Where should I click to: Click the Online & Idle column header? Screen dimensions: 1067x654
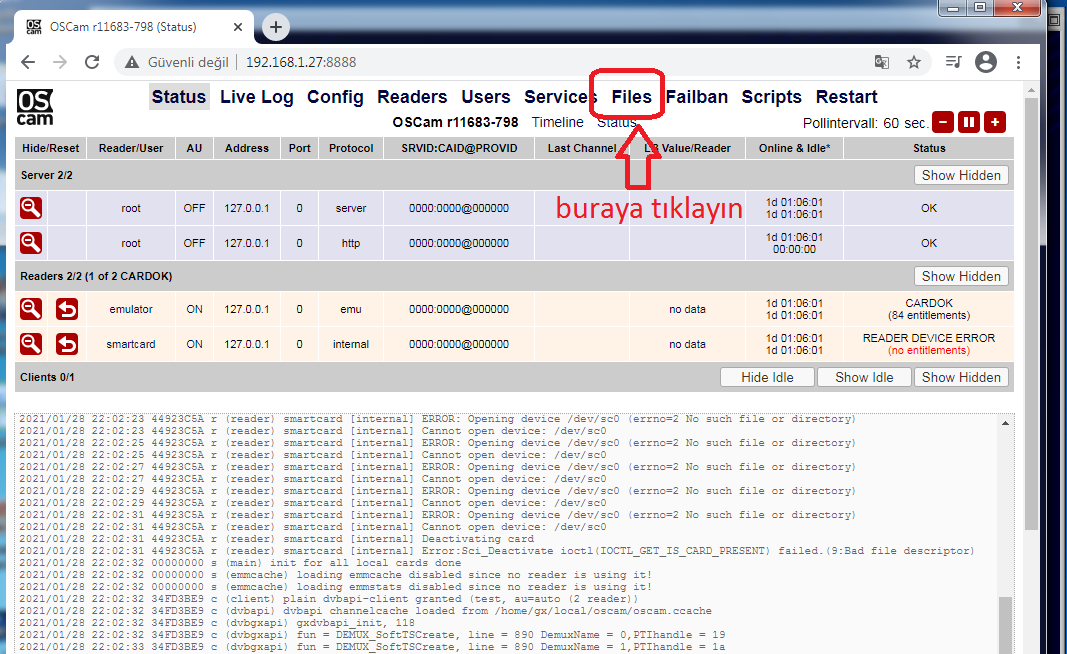(x=794, y=148)
